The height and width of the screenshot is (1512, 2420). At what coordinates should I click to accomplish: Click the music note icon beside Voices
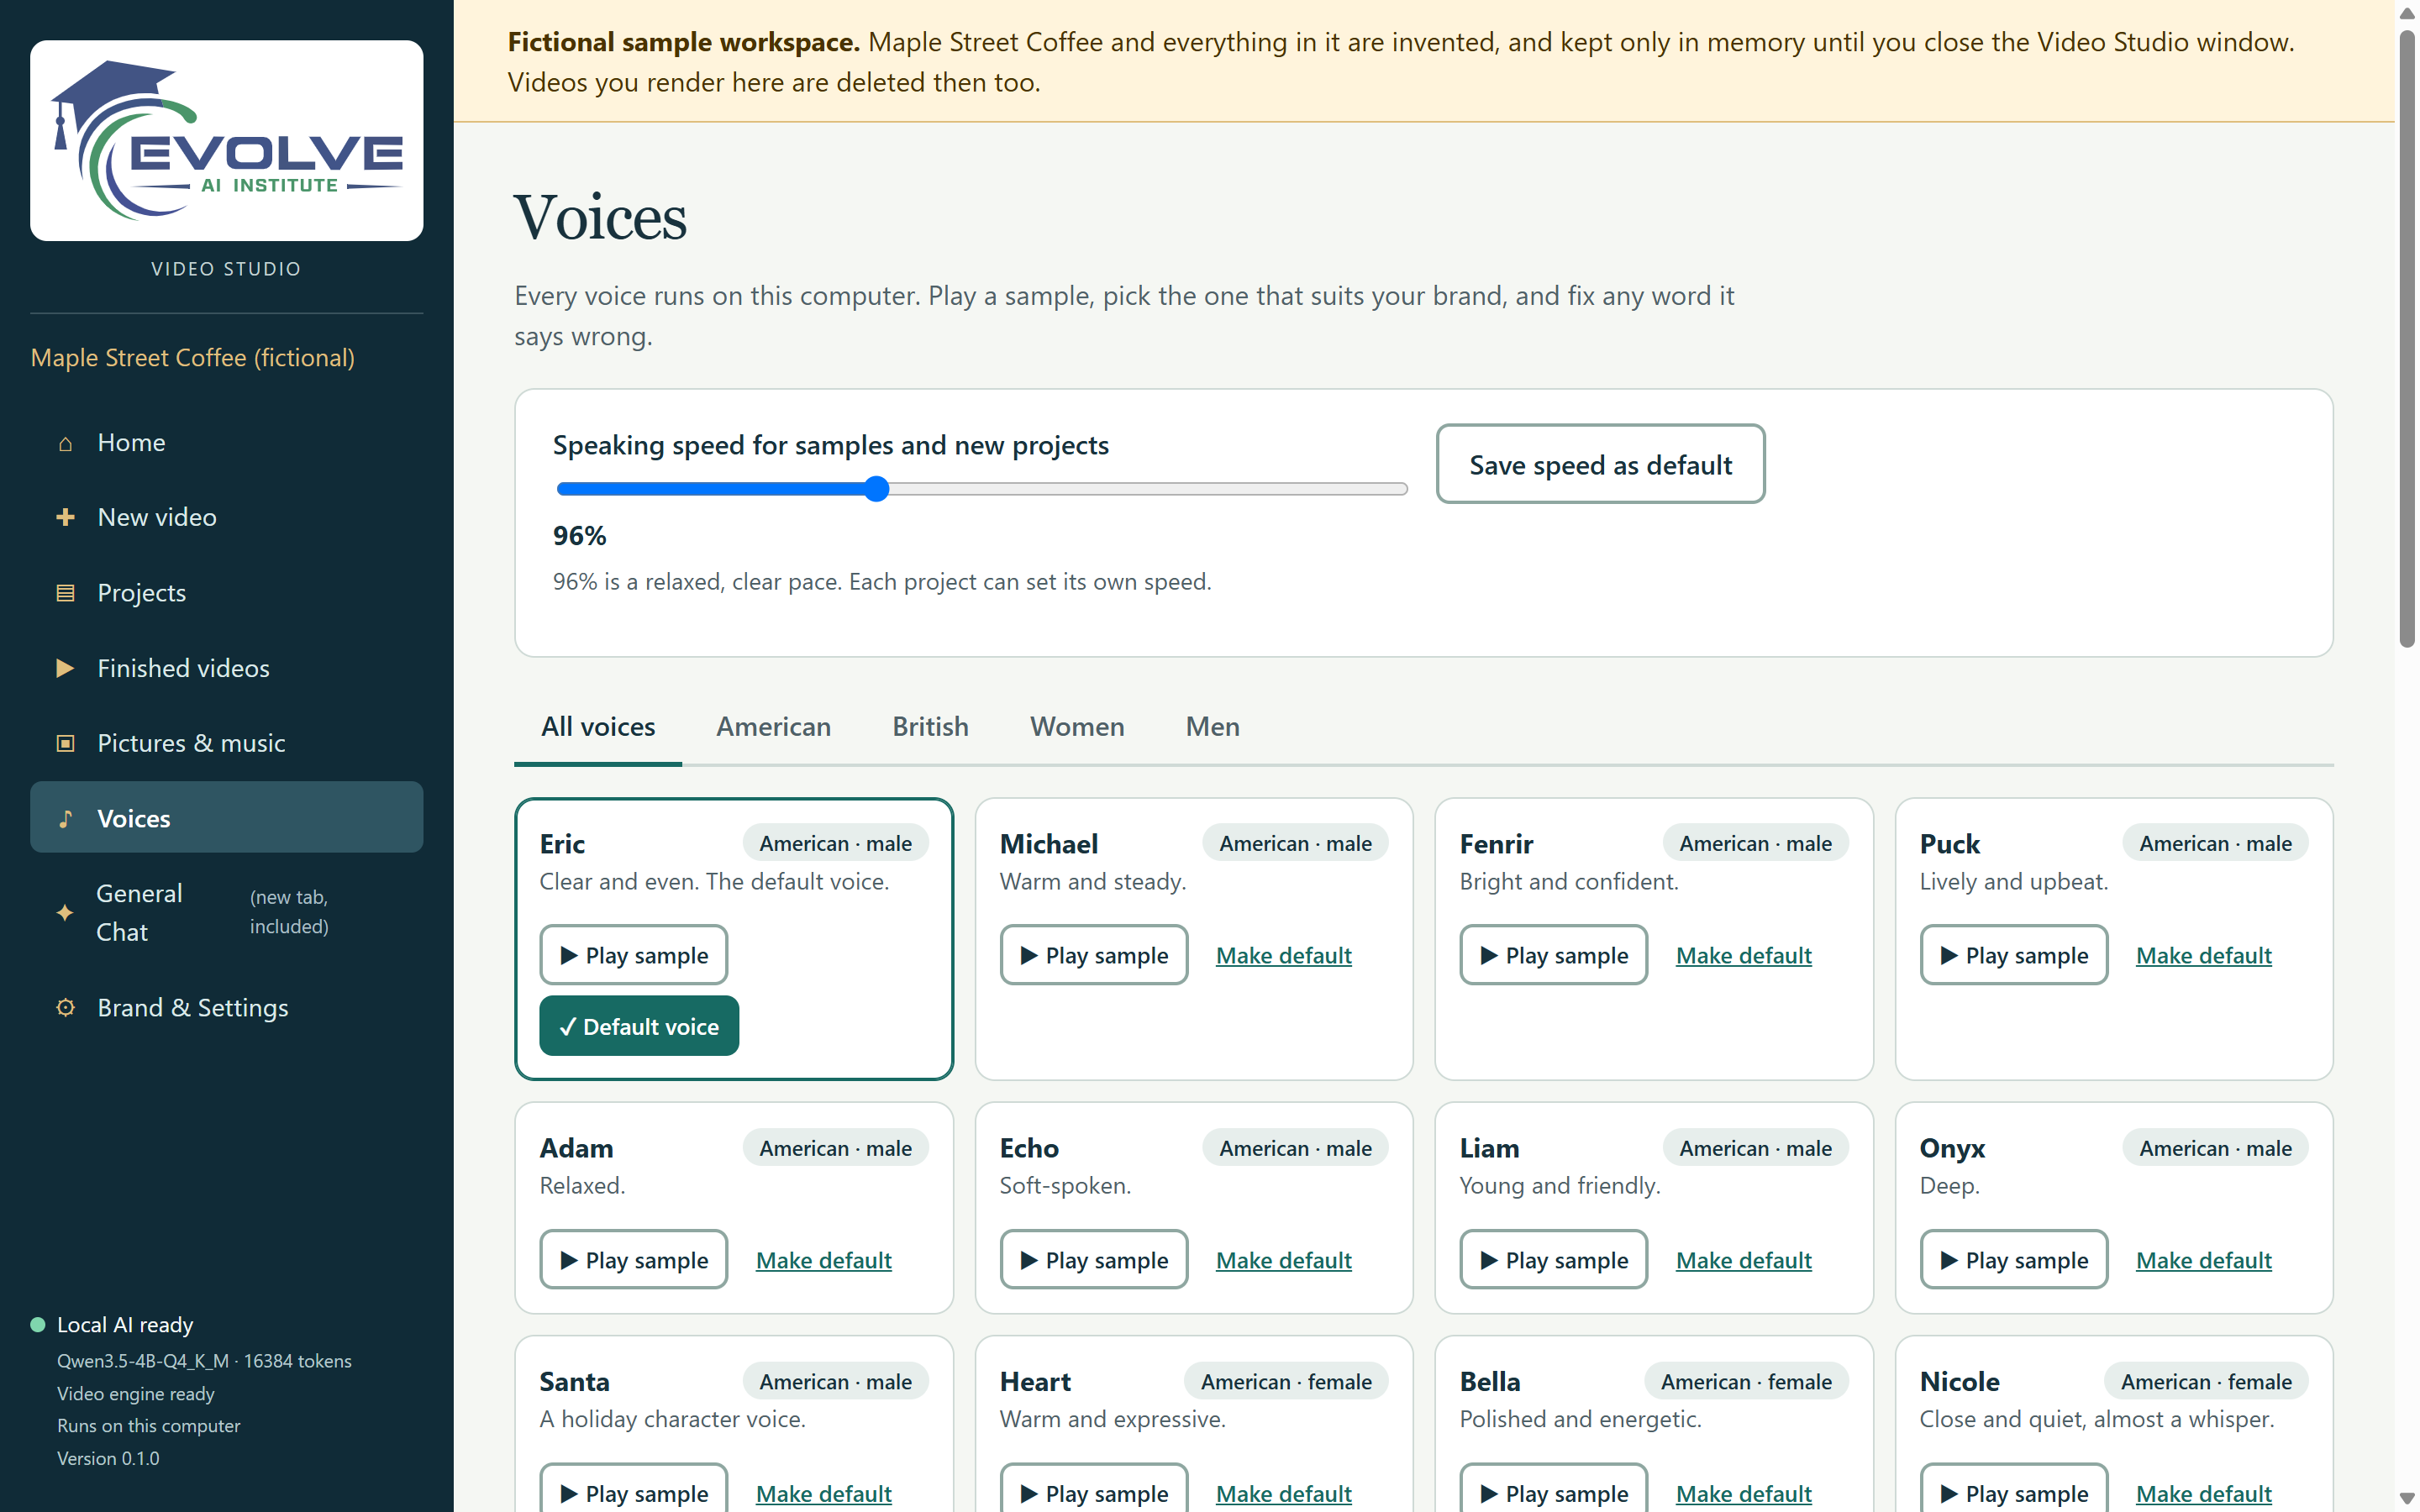pyautogui.click(x=65, y=819)
